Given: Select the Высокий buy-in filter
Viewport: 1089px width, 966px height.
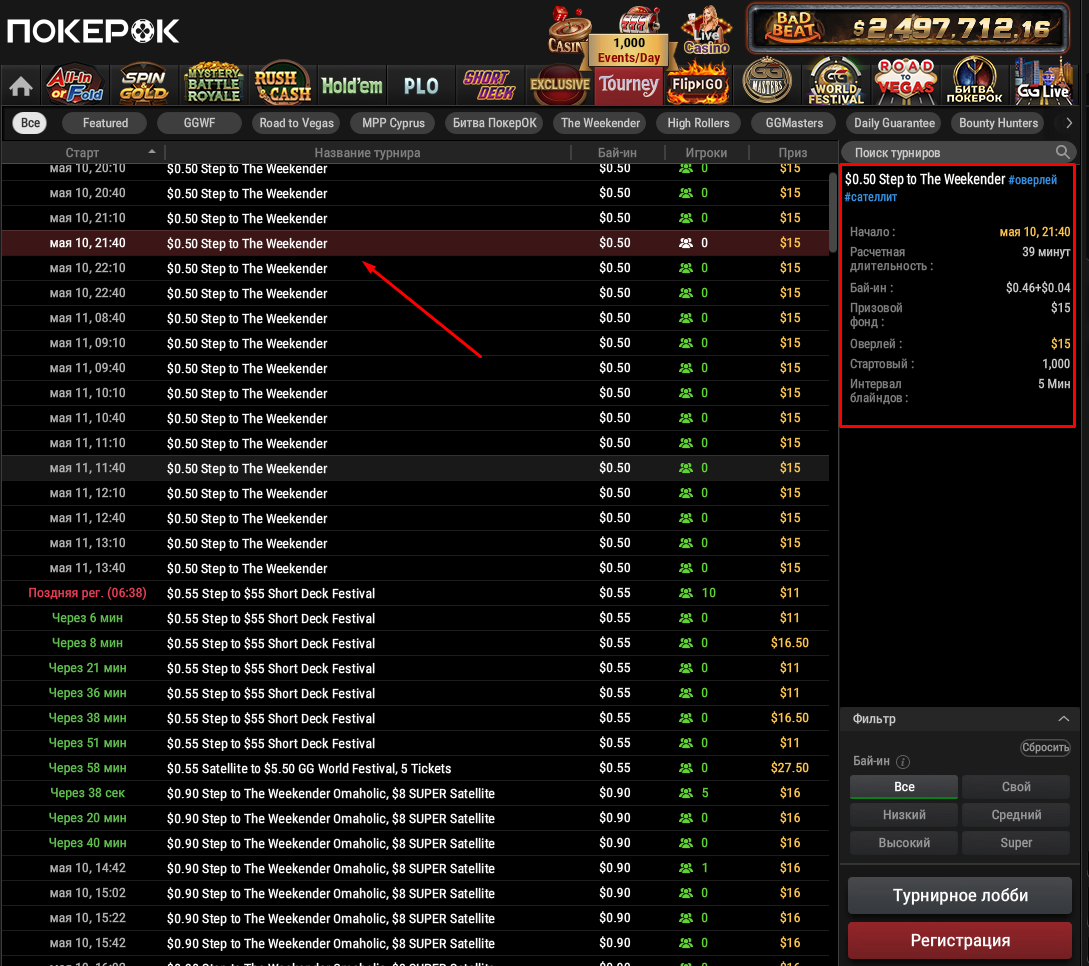Looking at the screenshot, I should [904, 842].
